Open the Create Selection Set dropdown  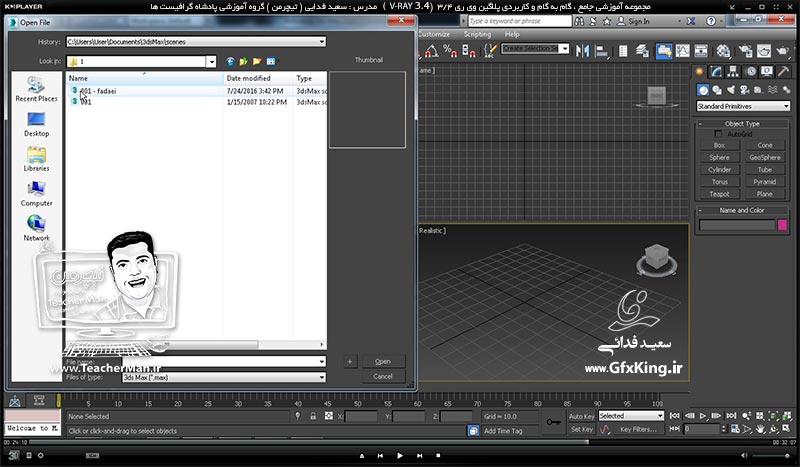point(564,48)
